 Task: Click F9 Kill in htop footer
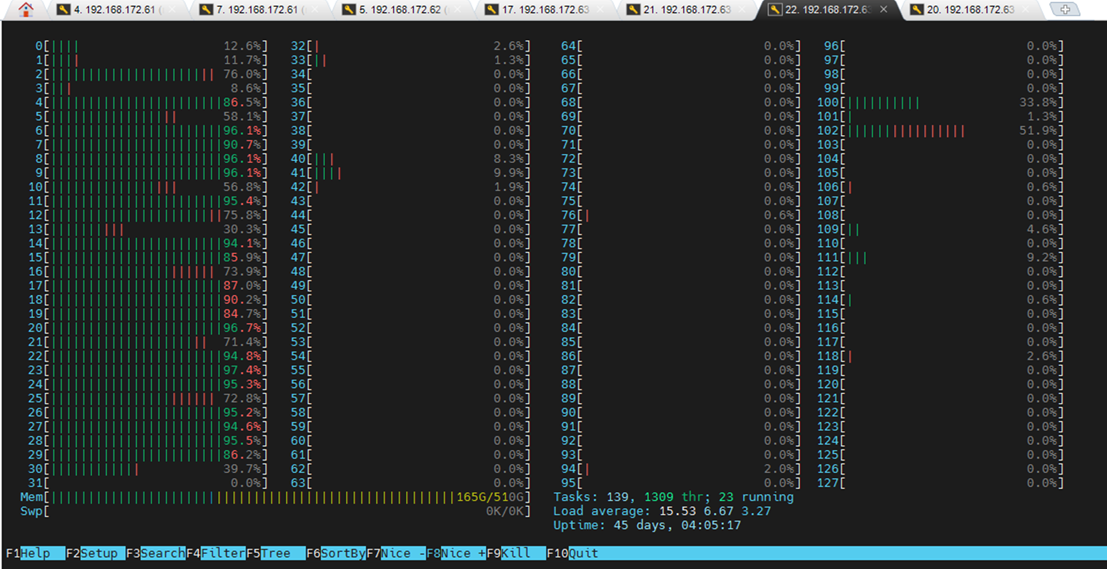pos(515,553)
